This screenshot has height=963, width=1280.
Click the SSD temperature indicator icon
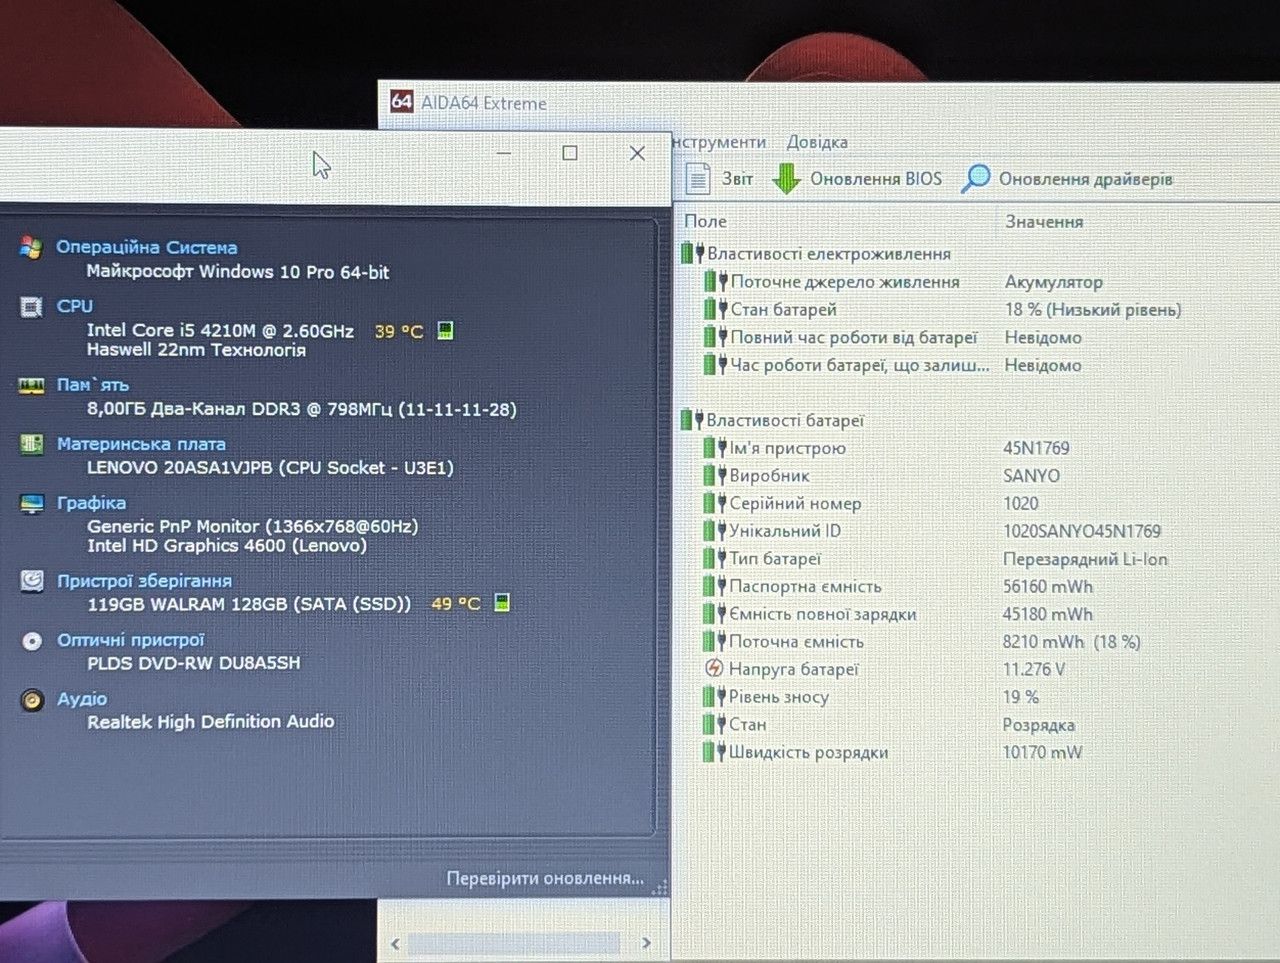click(x=503, y=602)
